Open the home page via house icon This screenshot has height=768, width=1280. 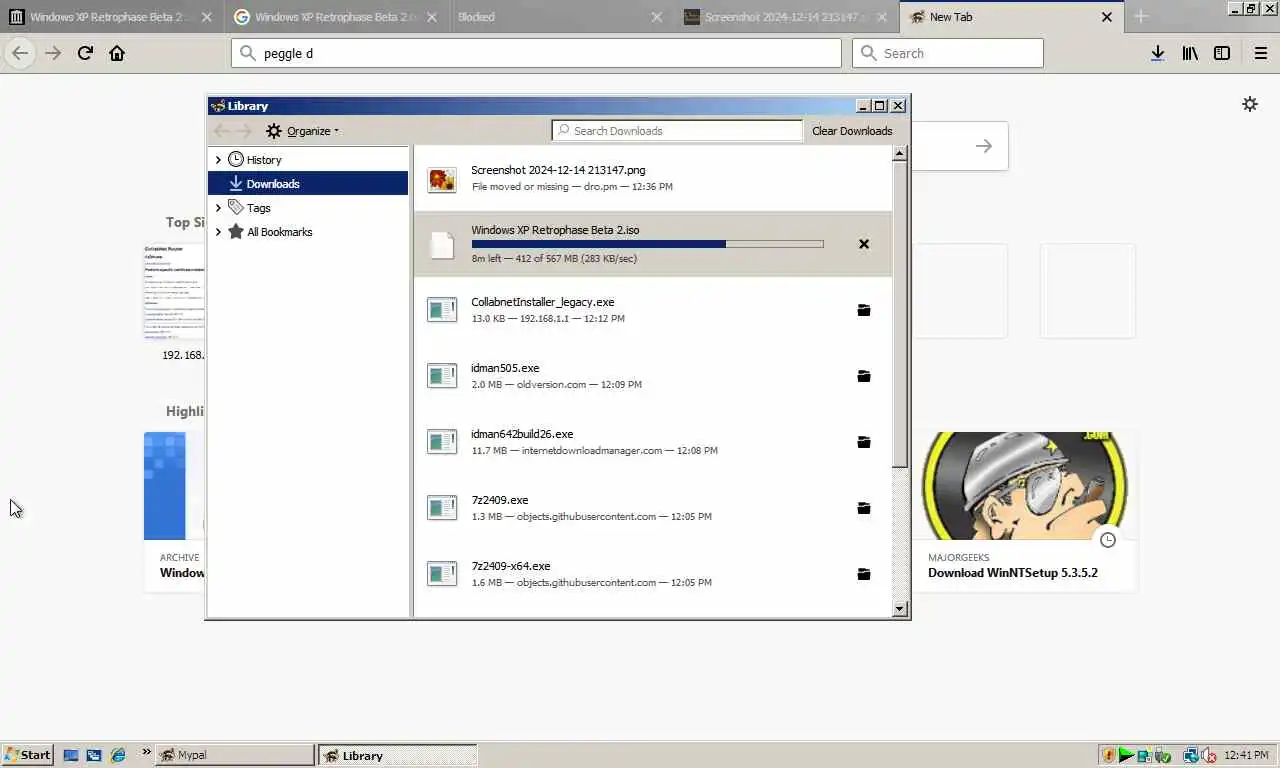point(117,53)
